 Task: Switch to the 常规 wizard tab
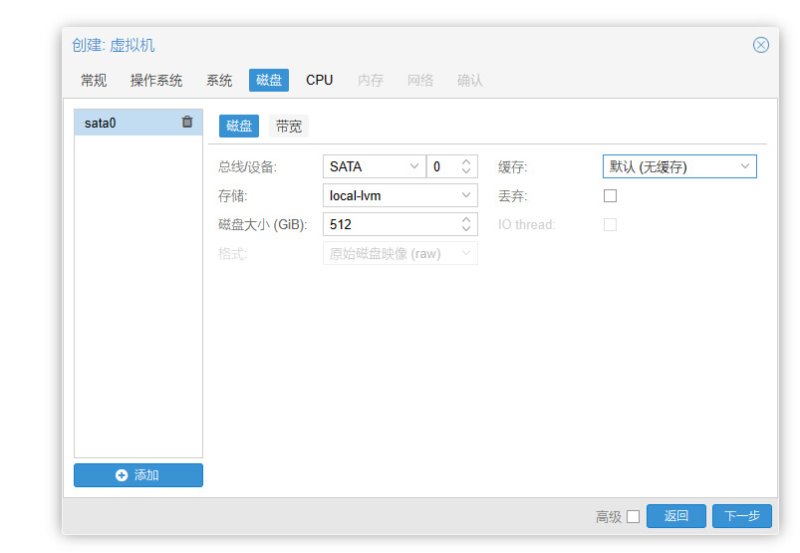pyautogui.click(x=94, y=80)
